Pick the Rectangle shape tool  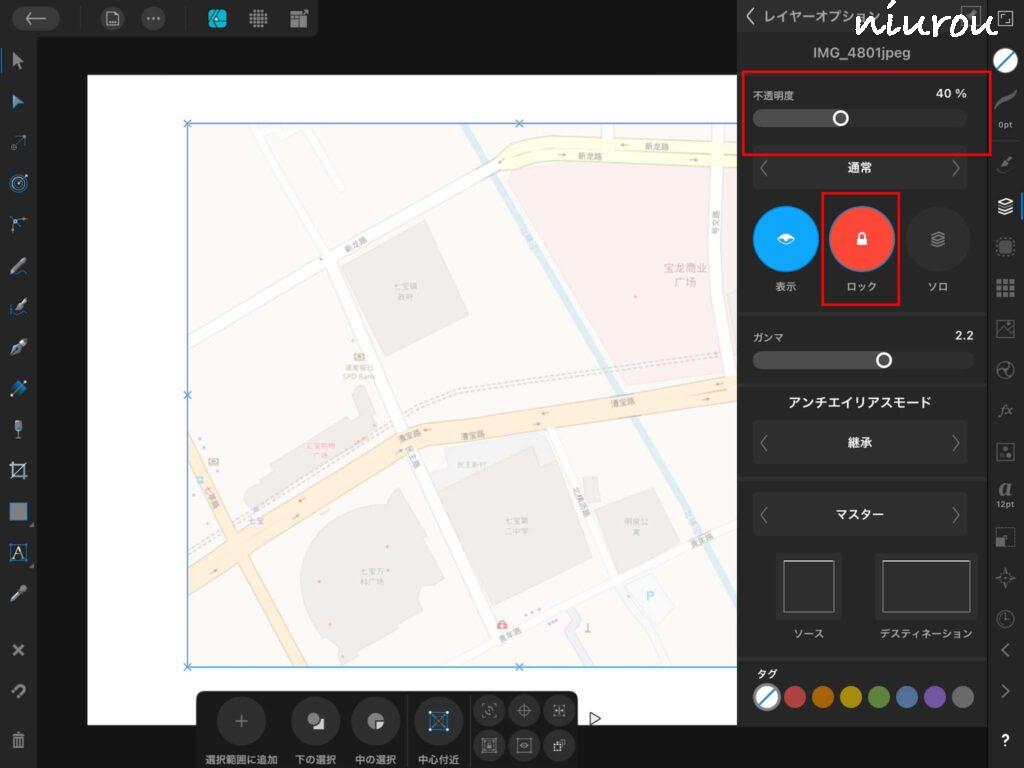(18, 511)
